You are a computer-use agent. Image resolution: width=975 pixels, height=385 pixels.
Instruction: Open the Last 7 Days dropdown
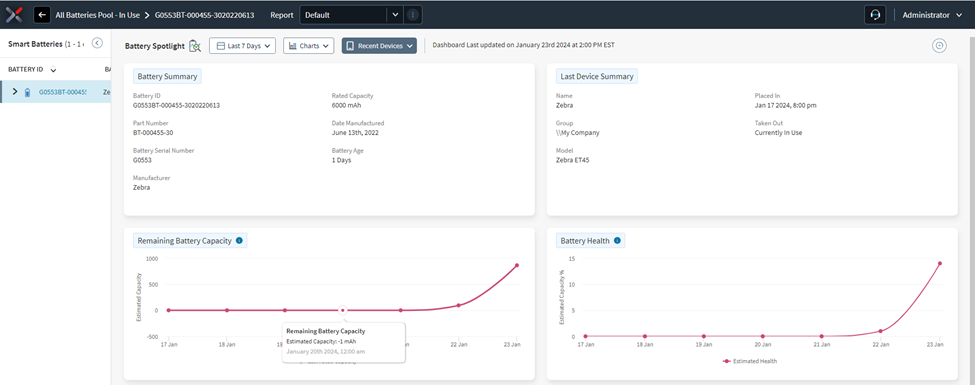pos(242,46)
